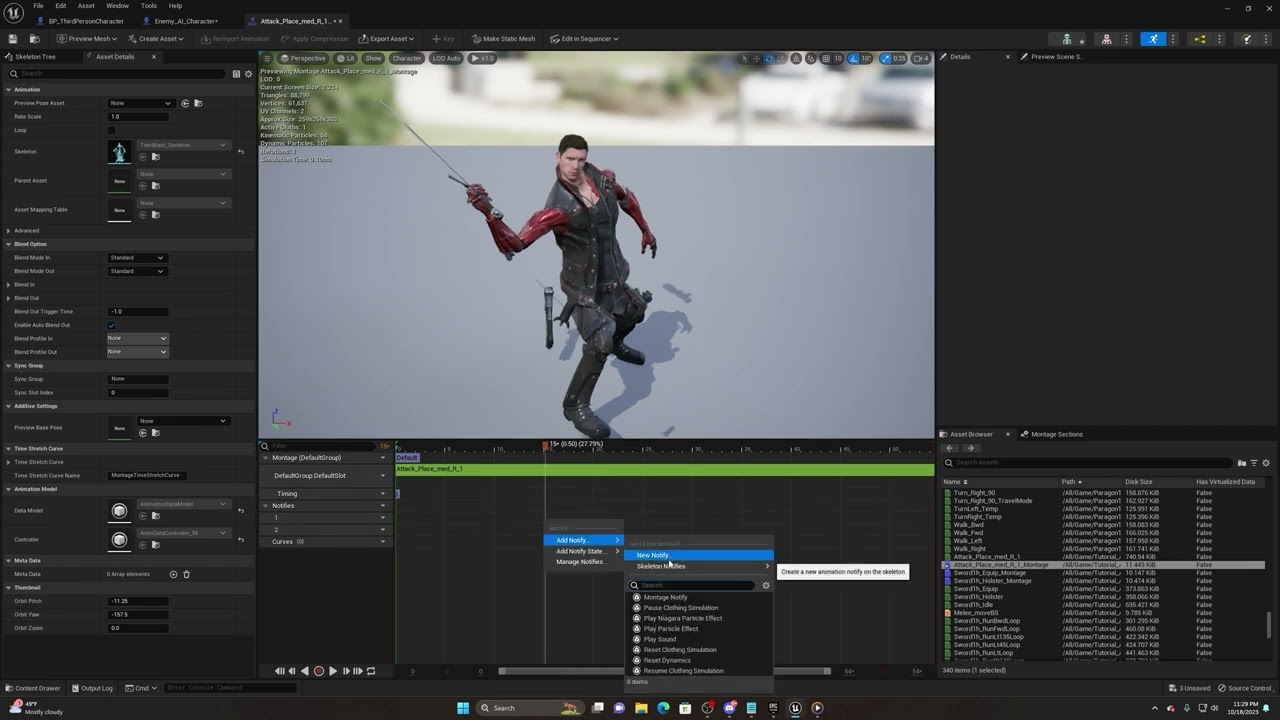The image size is (1280, 720).
Task: Click the timeline playhead marker
Action: (545, 445)
